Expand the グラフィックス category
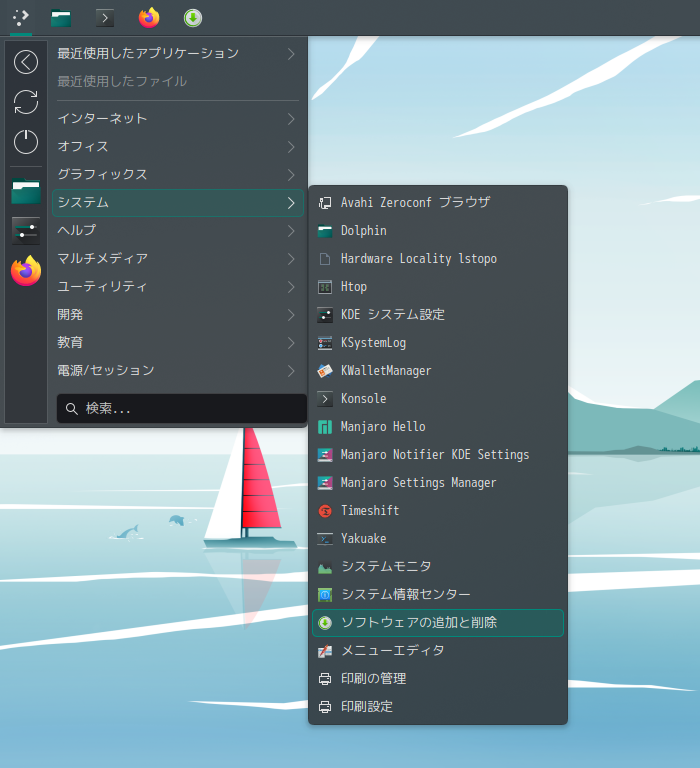This screenshot has width=700, height=768. (x=178, y=174)
